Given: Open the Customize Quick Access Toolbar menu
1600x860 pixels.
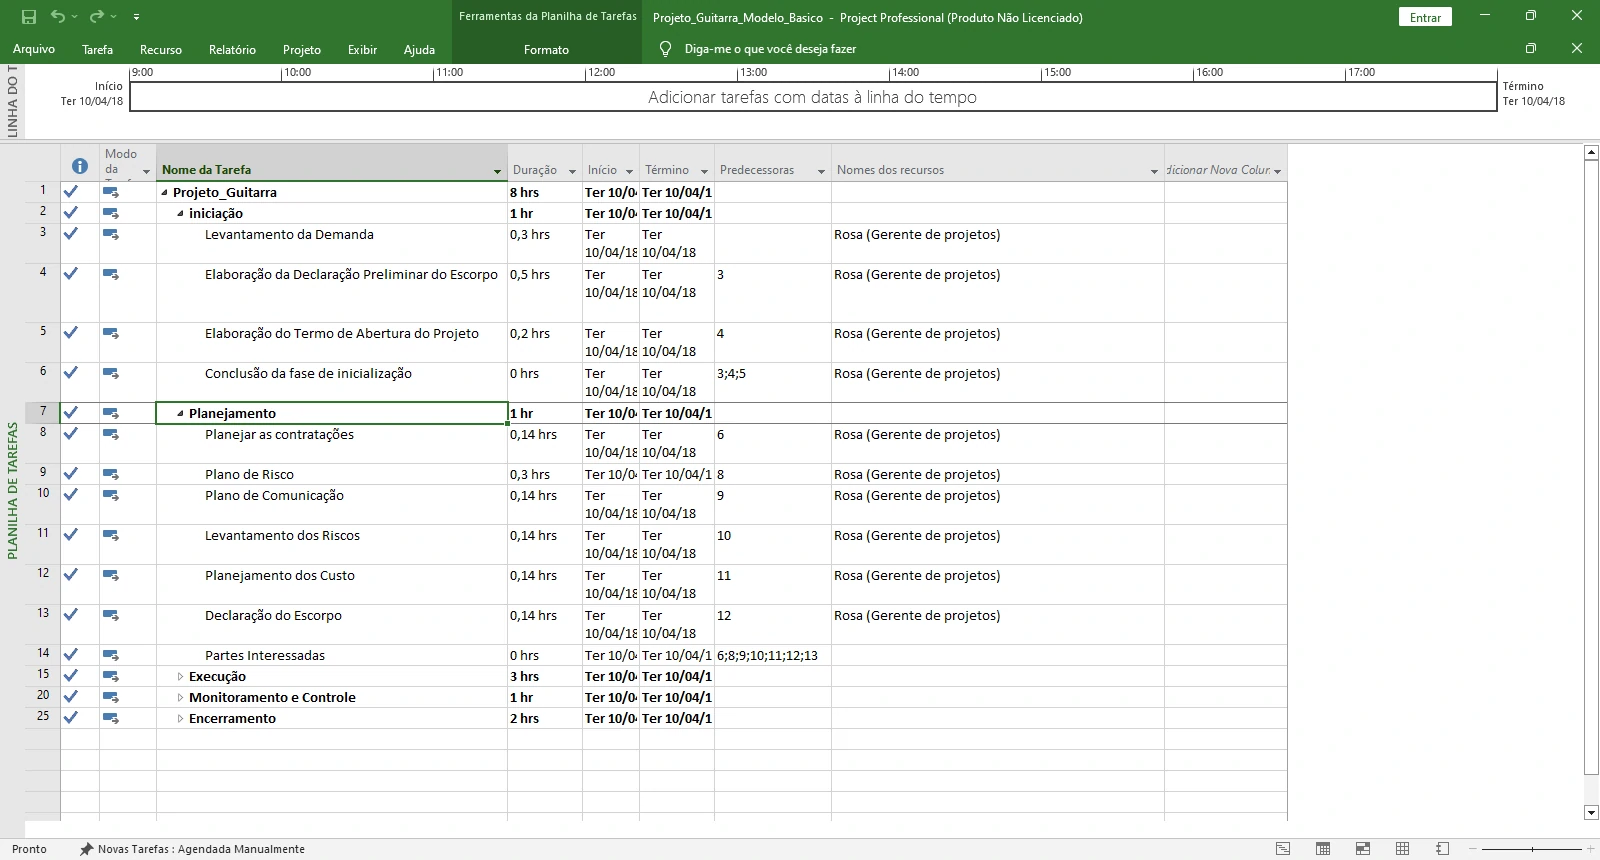Looking at the screenshot, I should [x=136, y=17].
